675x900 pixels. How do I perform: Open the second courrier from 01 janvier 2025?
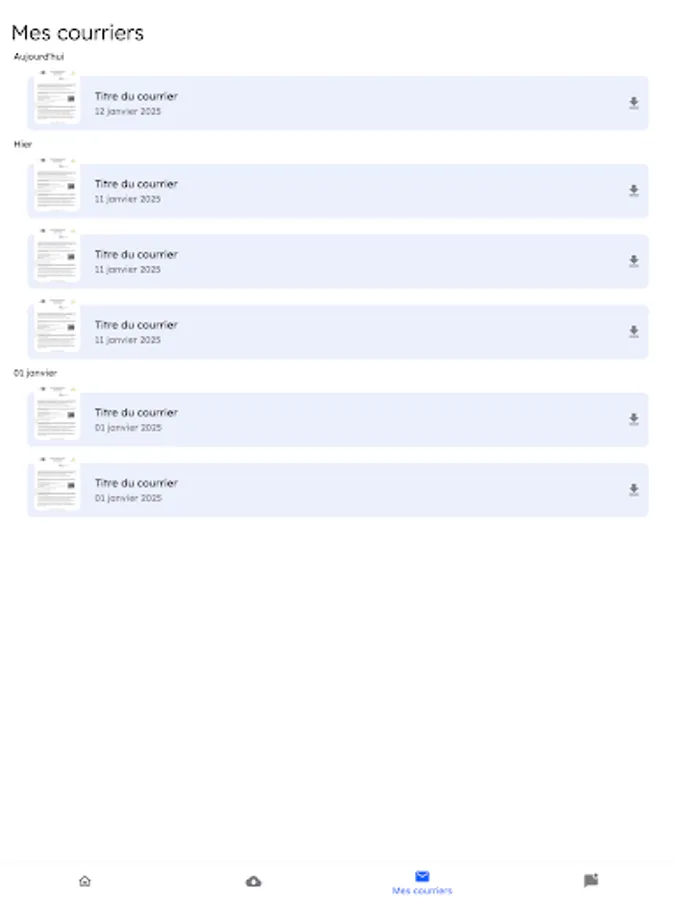click(x=300, y=490)
